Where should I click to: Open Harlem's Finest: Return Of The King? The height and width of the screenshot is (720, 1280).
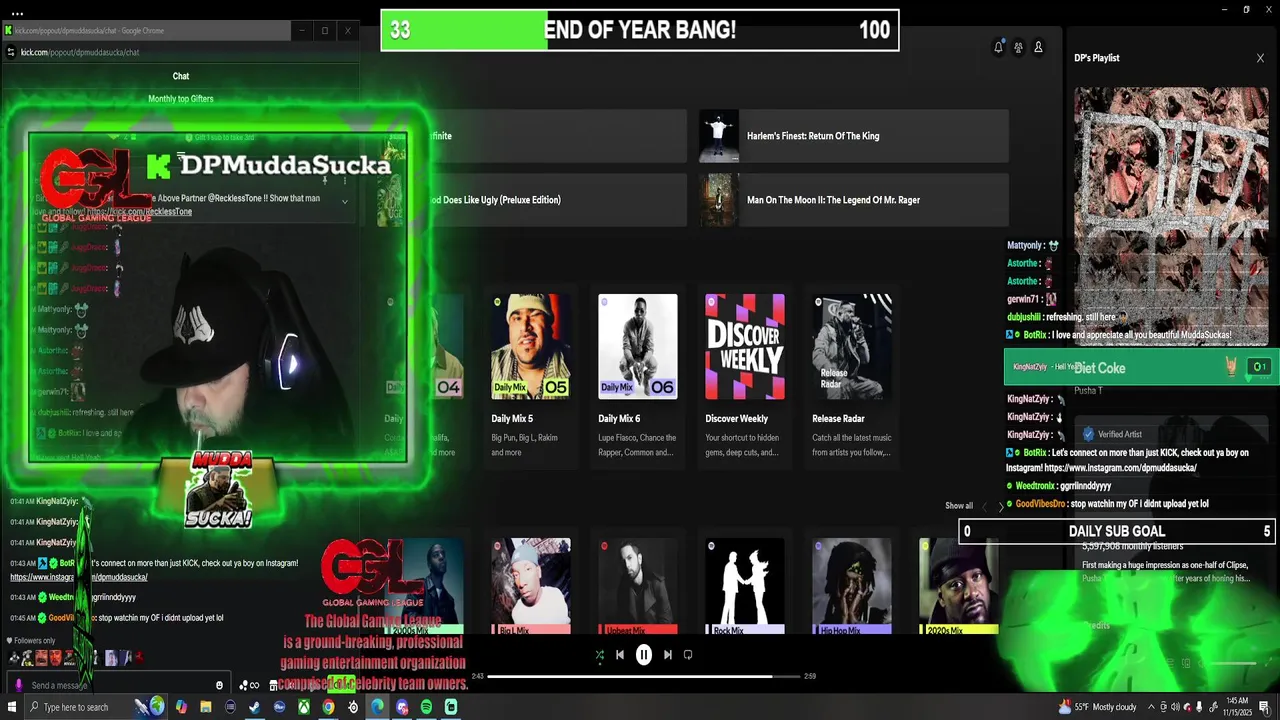[854, 136]
